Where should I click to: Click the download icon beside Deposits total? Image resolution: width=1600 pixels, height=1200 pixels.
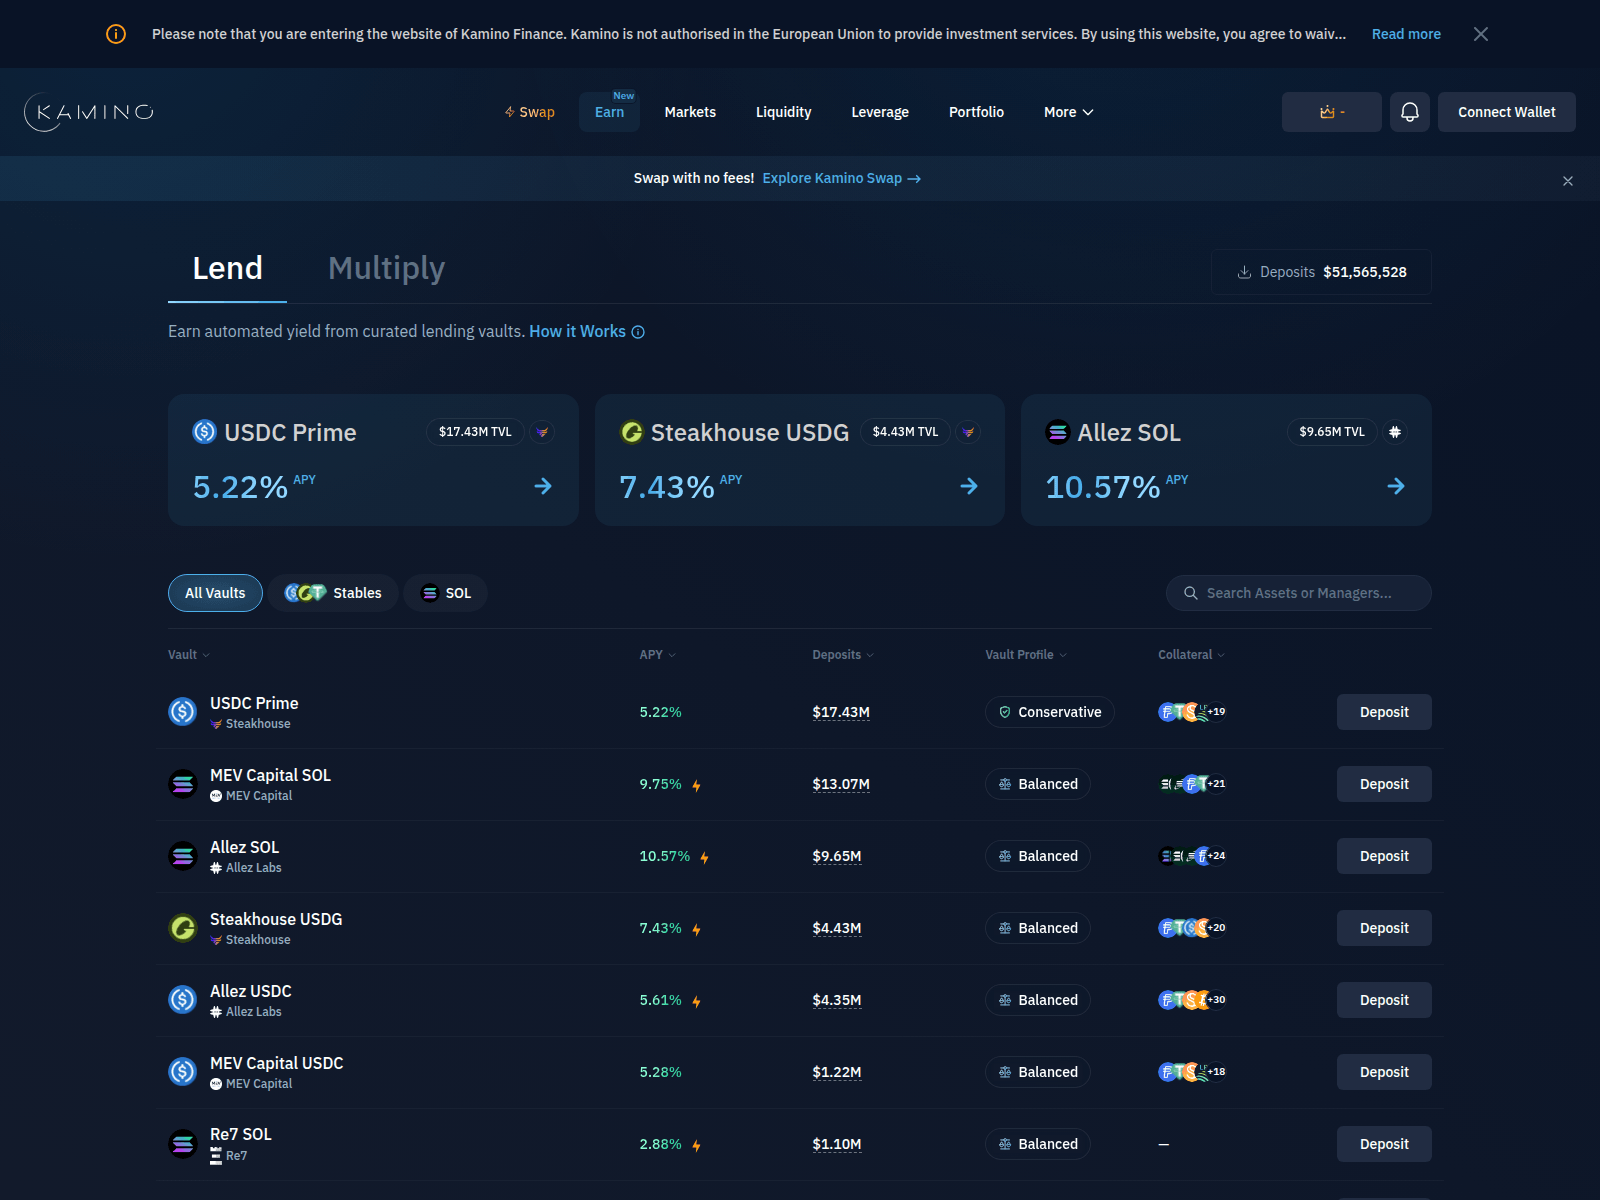(1244, 271)
